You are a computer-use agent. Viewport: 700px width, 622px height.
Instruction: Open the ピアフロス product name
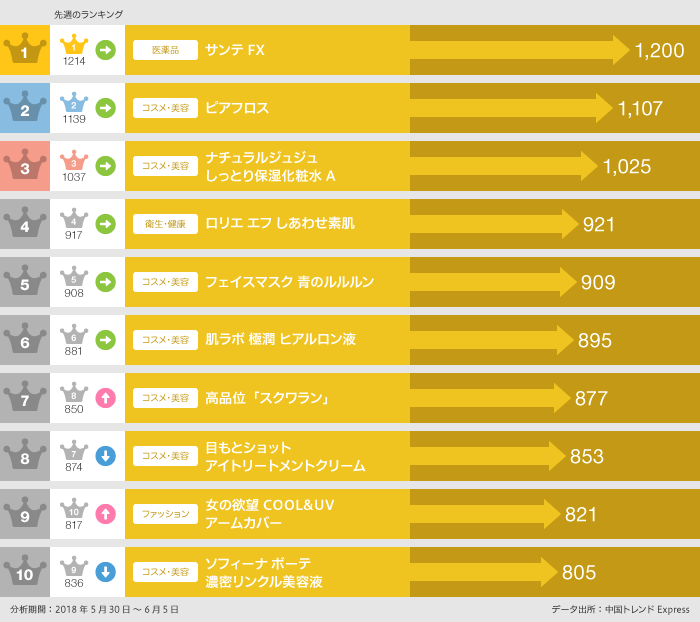[237, 108]
